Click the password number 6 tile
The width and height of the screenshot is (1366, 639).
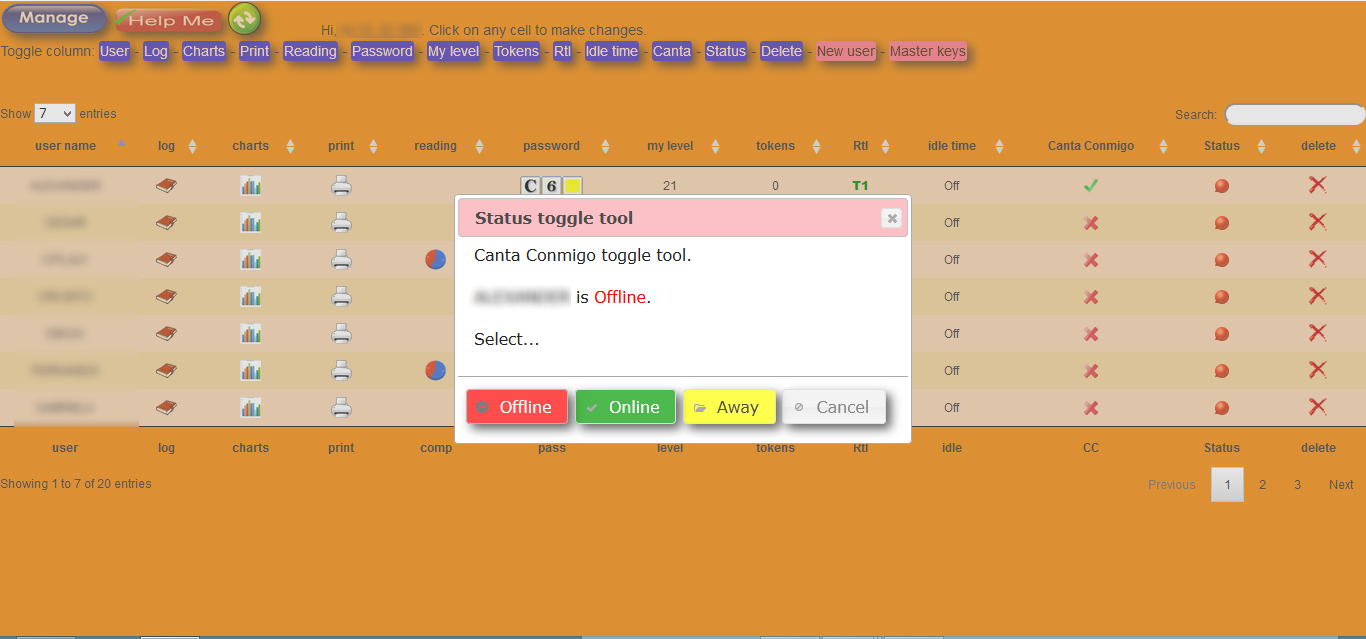(551, 185)
